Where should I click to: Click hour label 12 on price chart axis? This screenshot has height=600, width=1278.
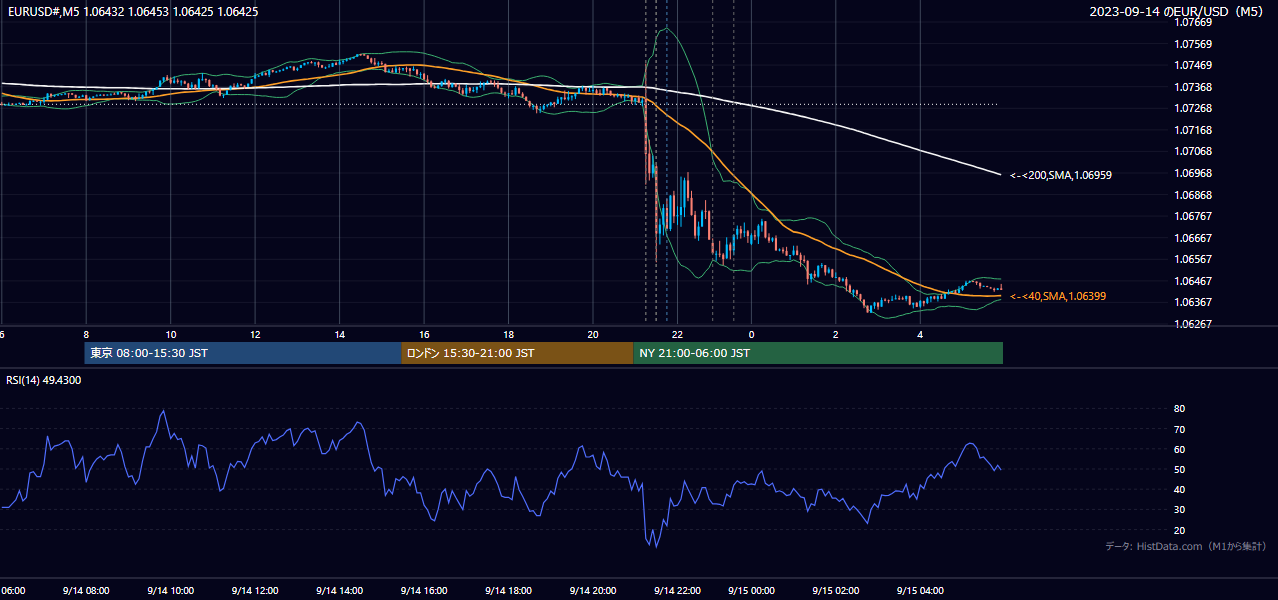point(255,334)
